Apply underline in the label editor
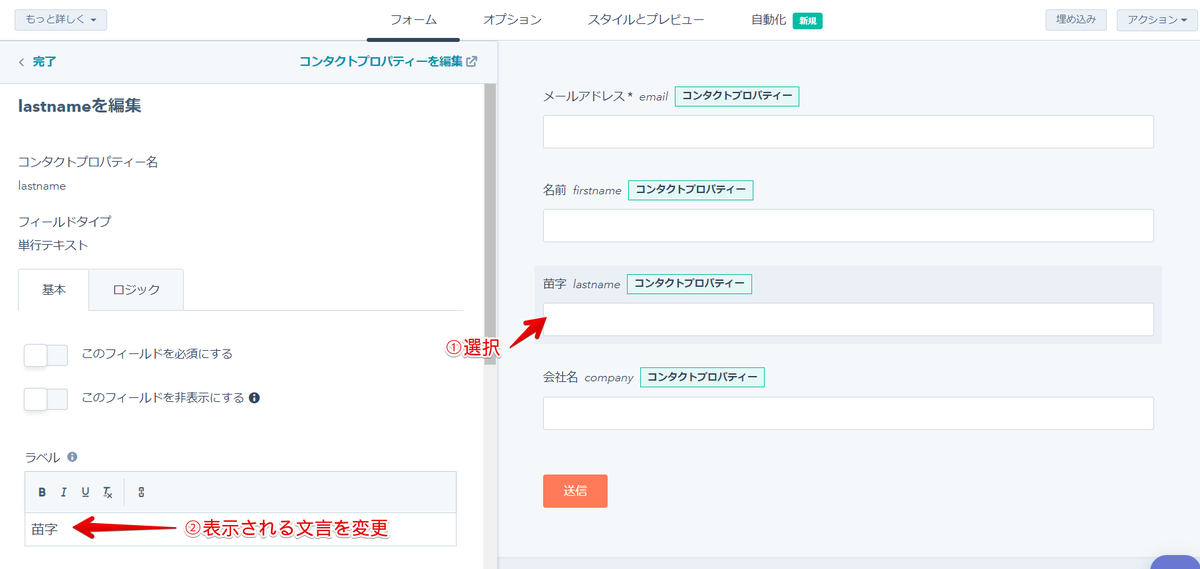This screenshot has height=569, width=1200. click(85, 492)
